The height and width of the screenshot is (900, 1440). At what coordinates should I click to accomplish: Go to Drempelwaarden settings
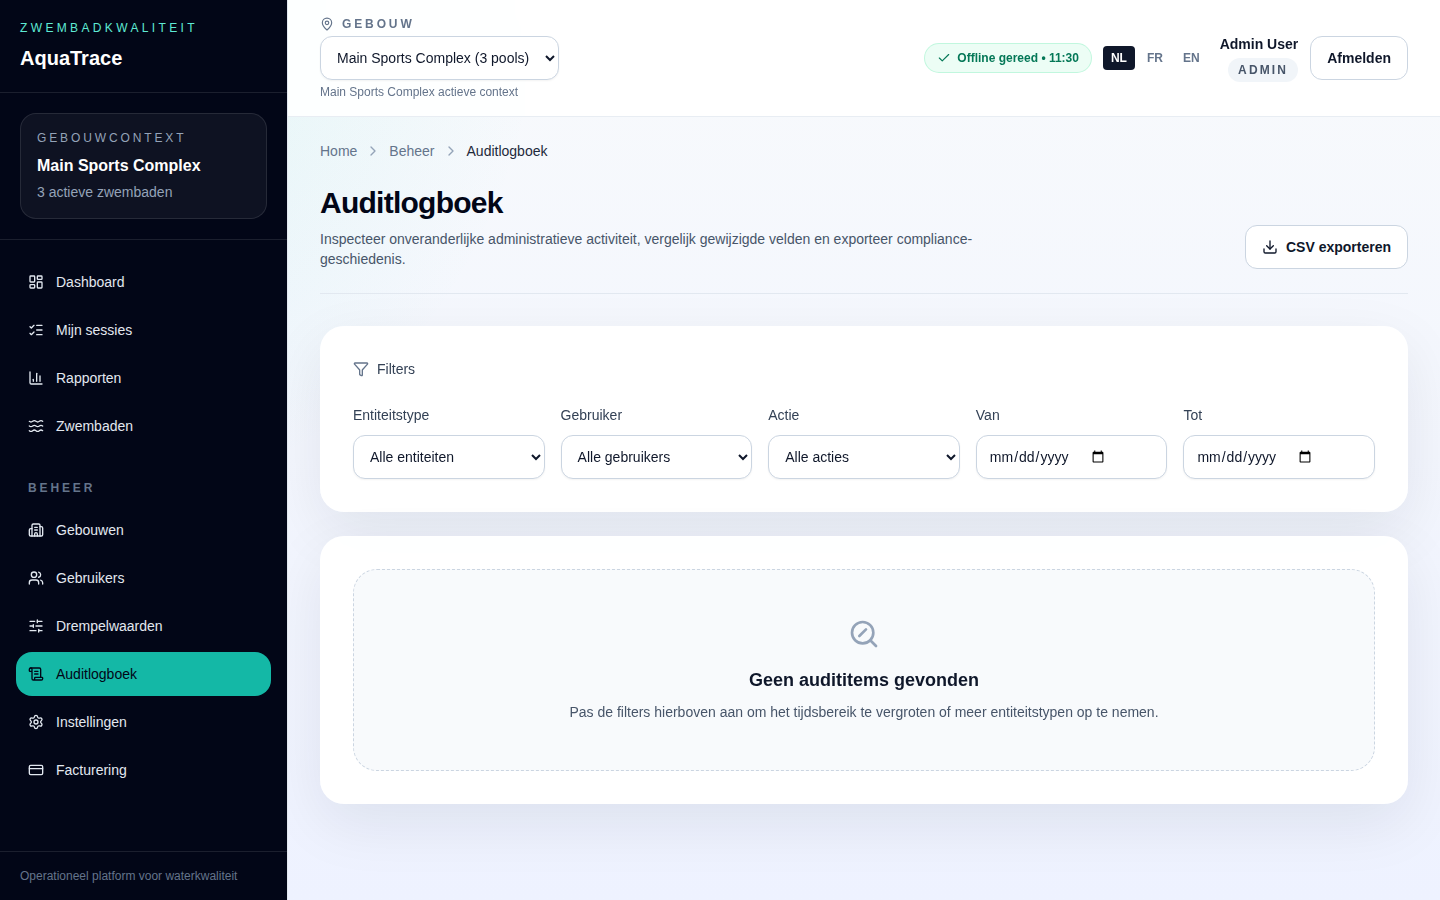pyautogui.click(x=143, y=626)
